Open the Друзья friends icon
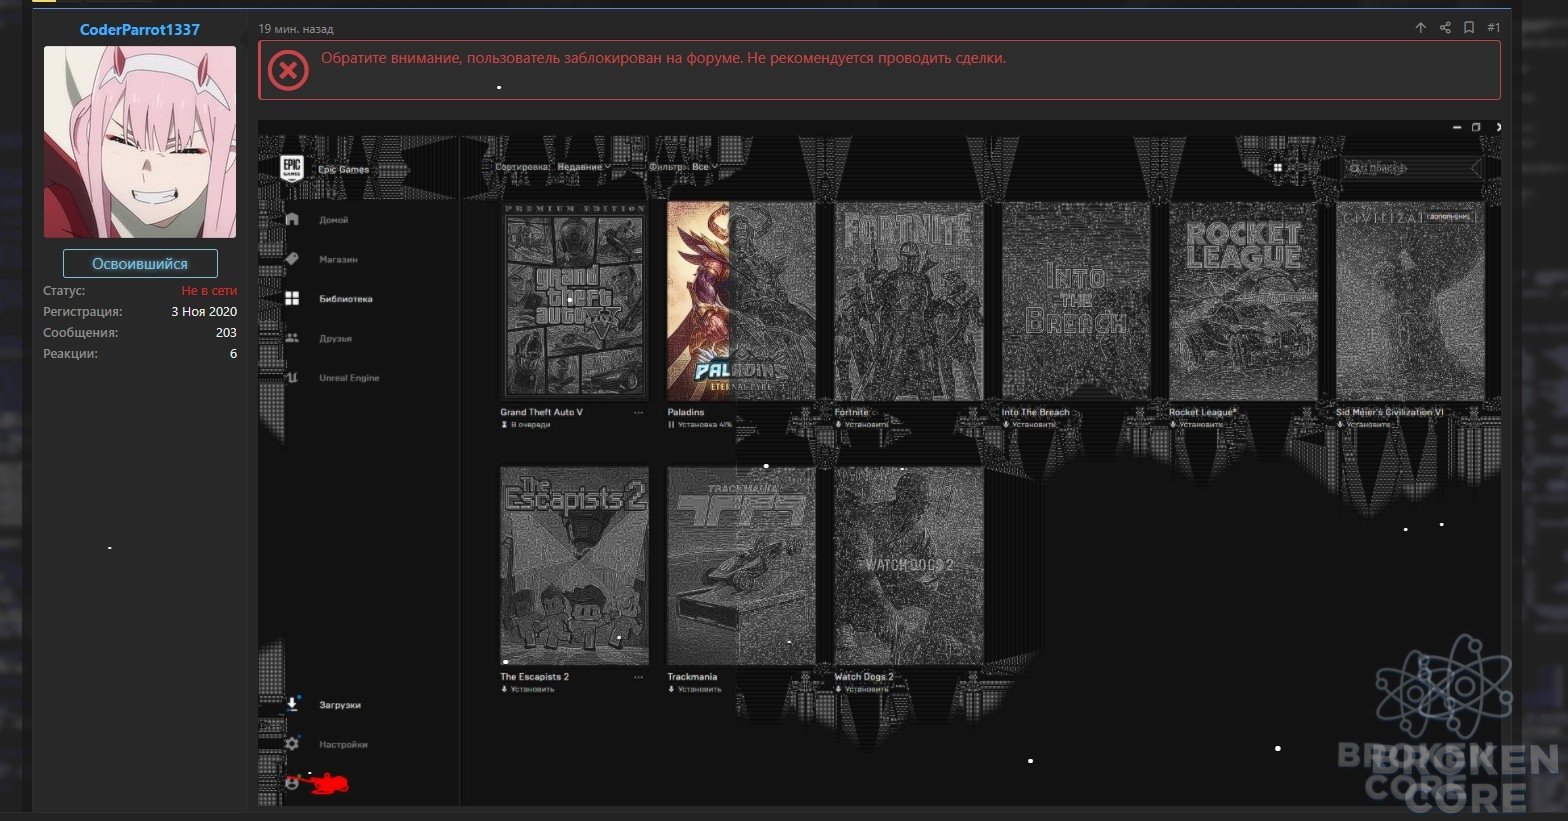1568x821 pixels. 292,338
